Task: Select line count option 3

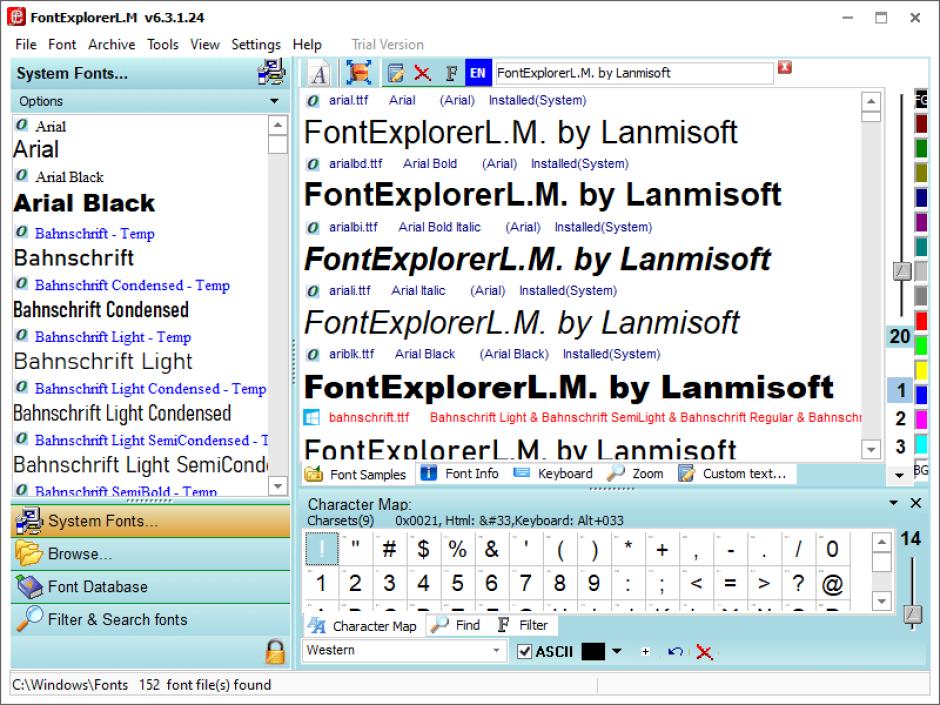Action: 900,447
